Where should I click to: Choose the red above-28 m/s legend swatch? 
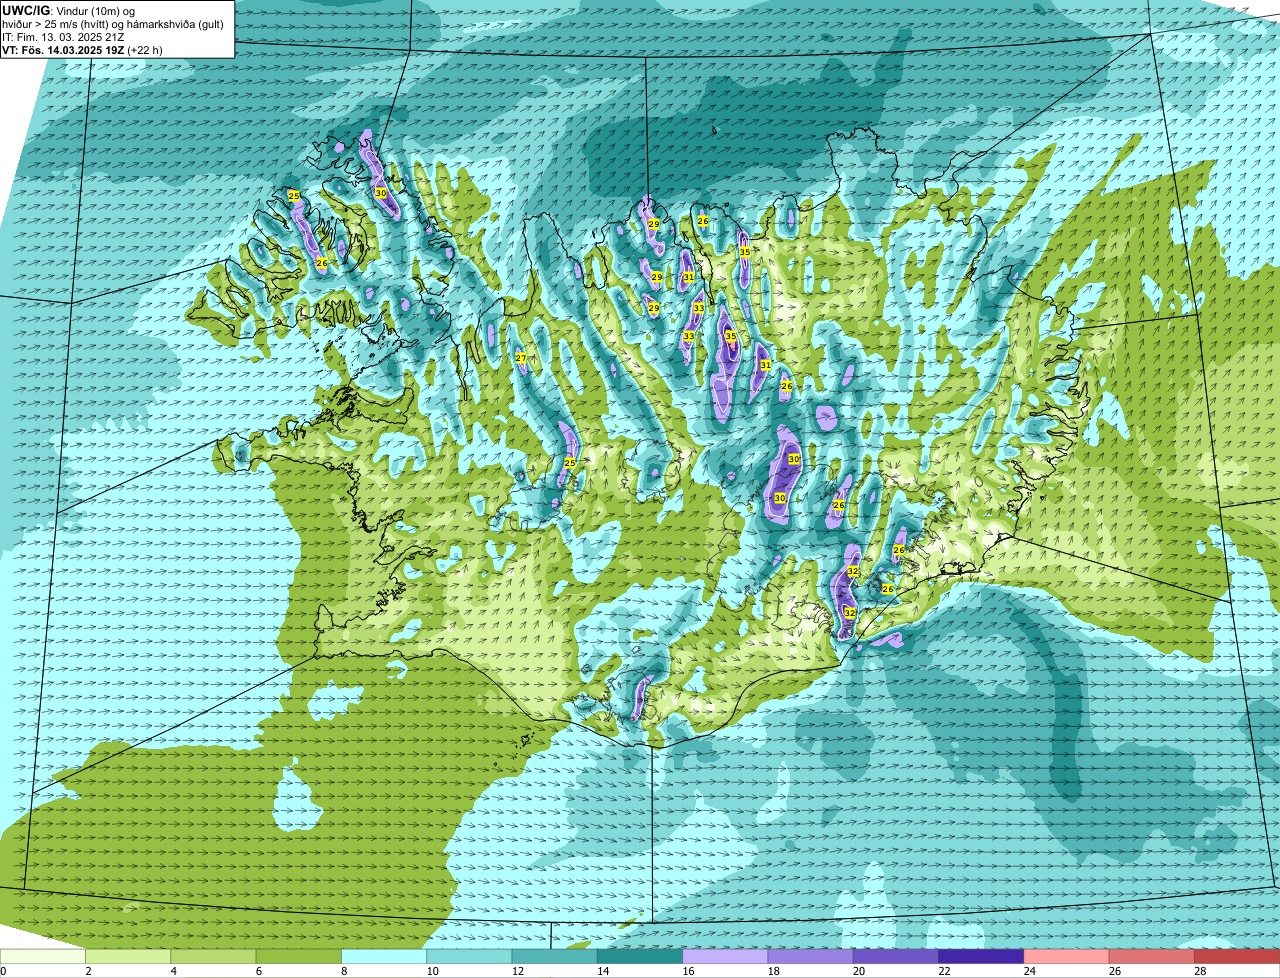[1237, 956]
